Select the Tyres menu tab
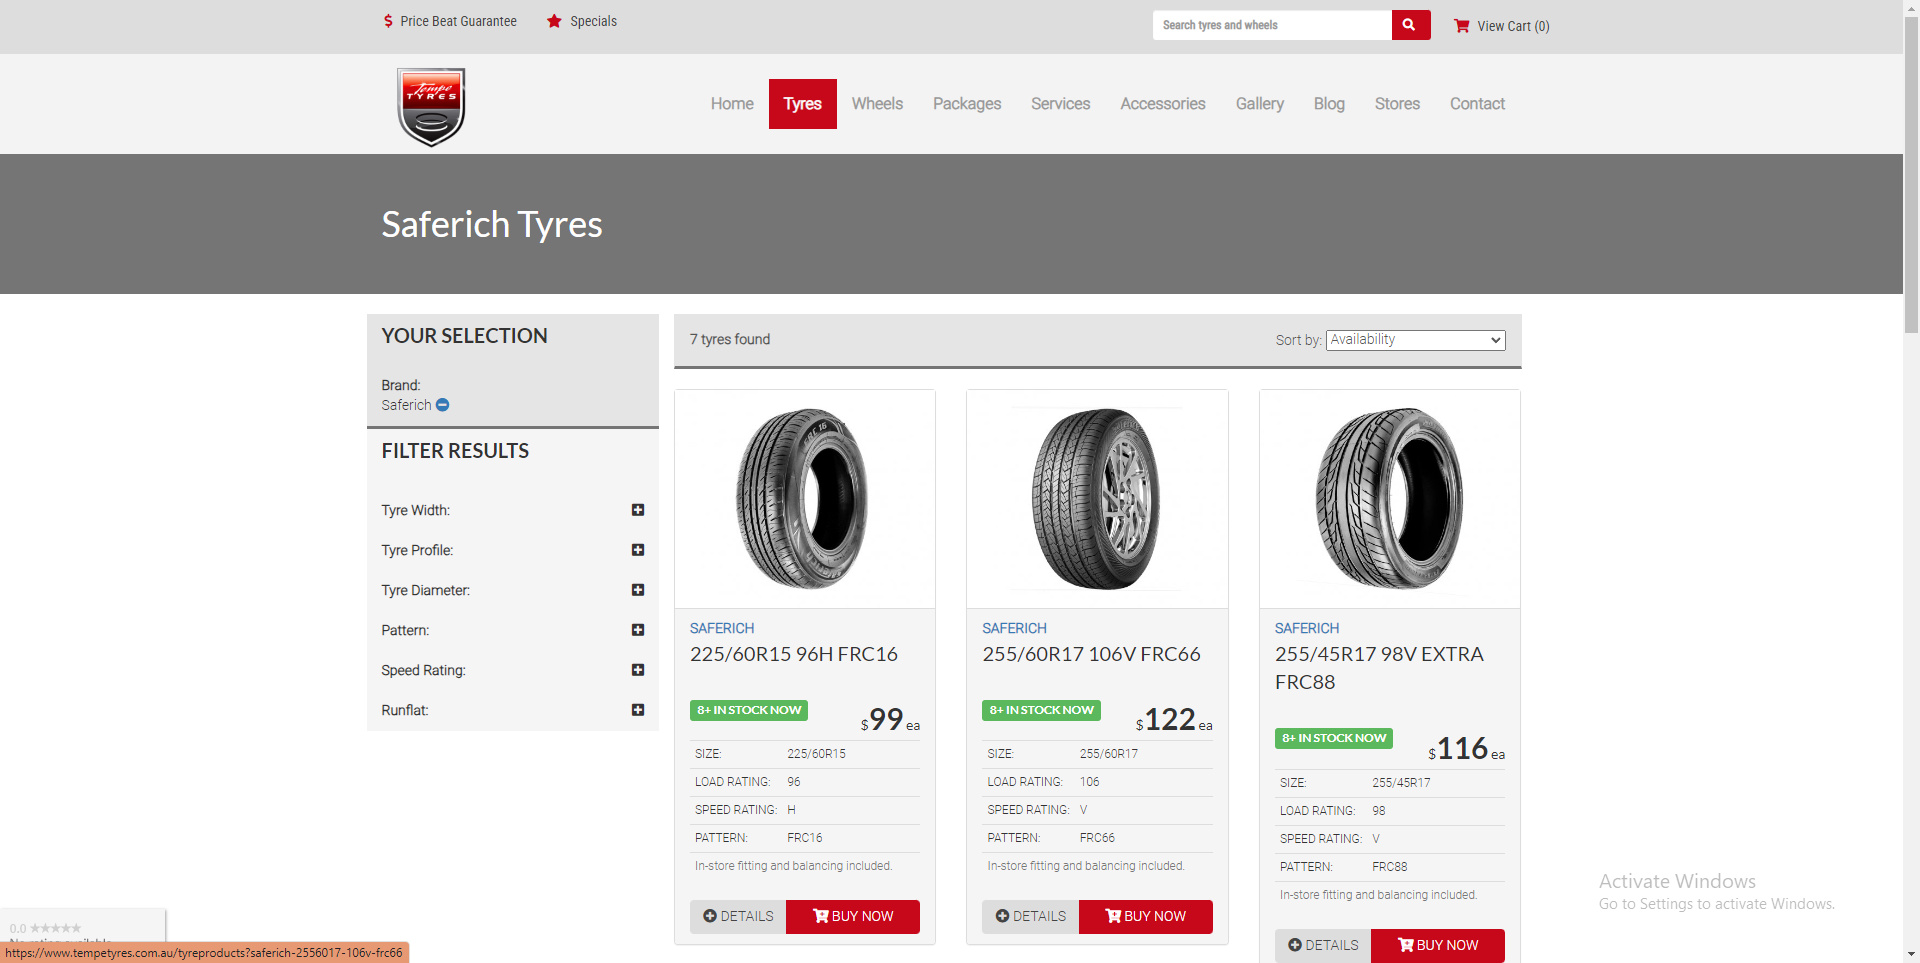This screenshot has width=1920, height=963. pyautogui.click(x=803, y=104)
